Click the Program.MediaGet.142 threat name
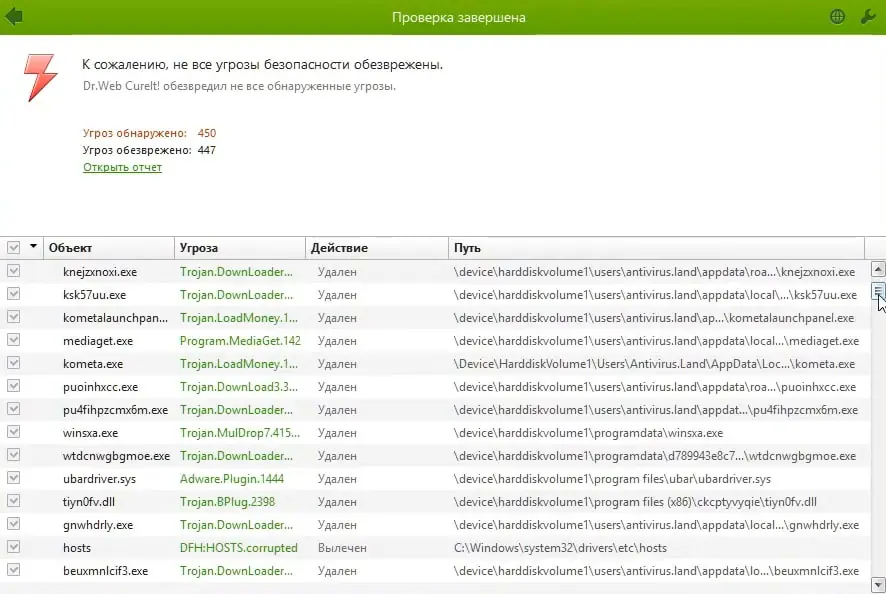The width and height of the screenshot is (886, 594). [240, 341]
